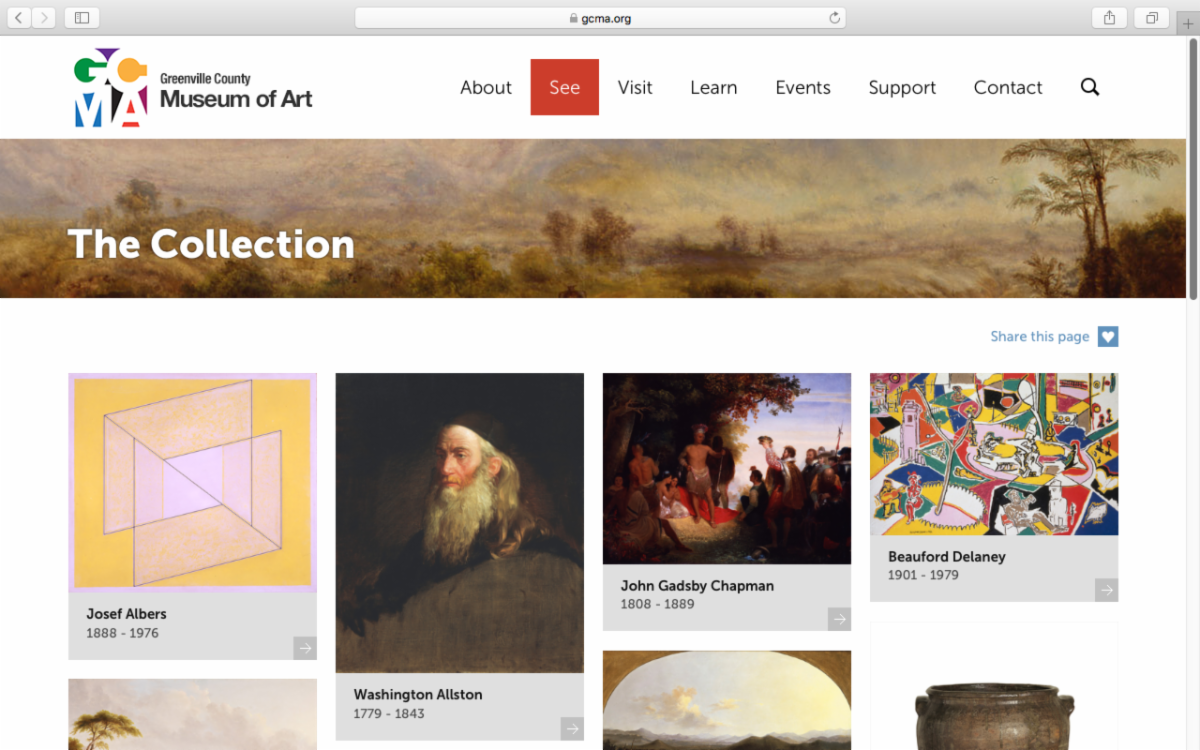The image size is (1200, 750).
Task: Open the Josef Albers artist link
Action: (126, 614)
